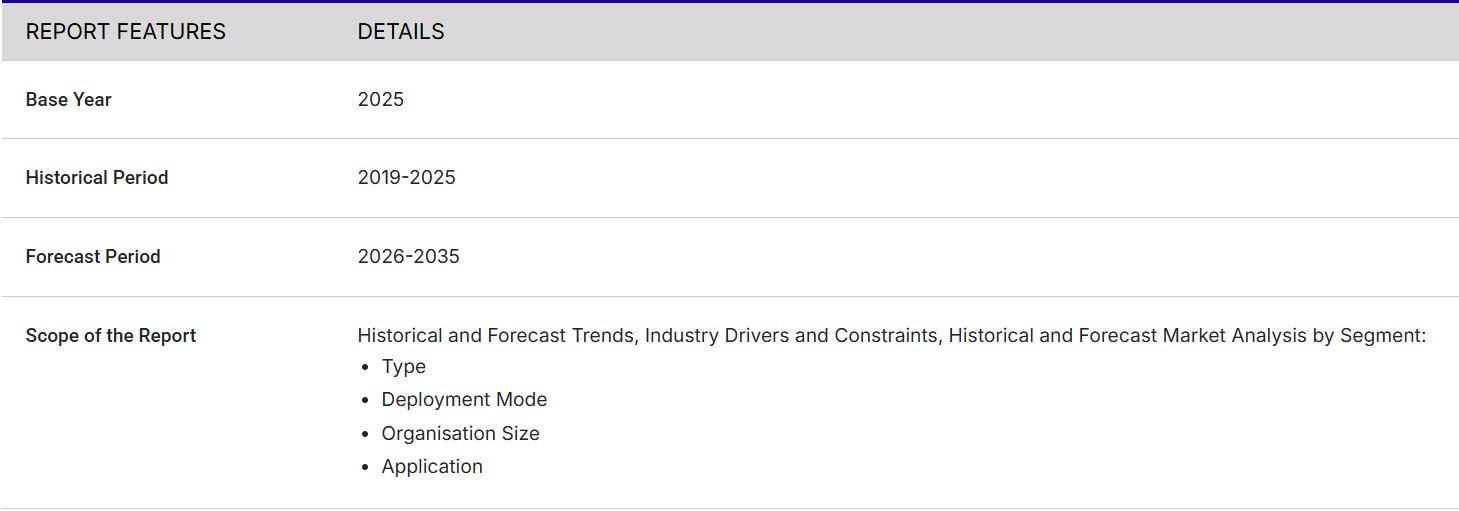This screenshot has width=1459, height=511.
Task: Click the DETAILS column header
Action: pos(401,32)
